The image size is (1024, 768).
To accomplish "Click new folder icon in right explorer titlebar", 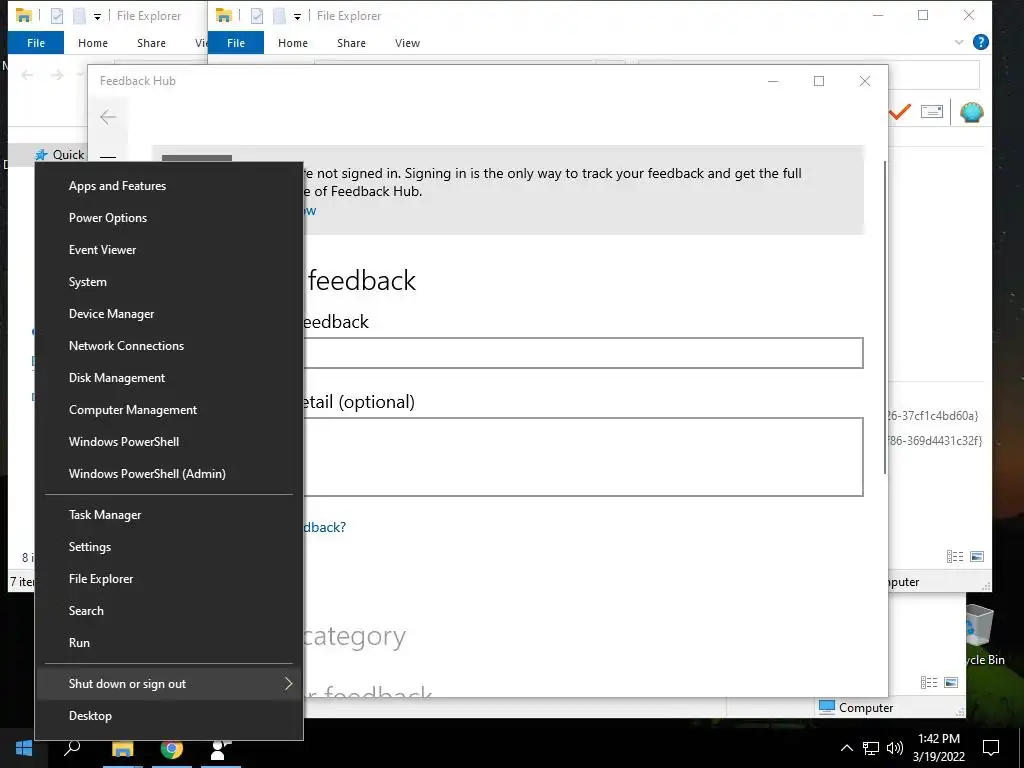I will [x=279, y=16].
